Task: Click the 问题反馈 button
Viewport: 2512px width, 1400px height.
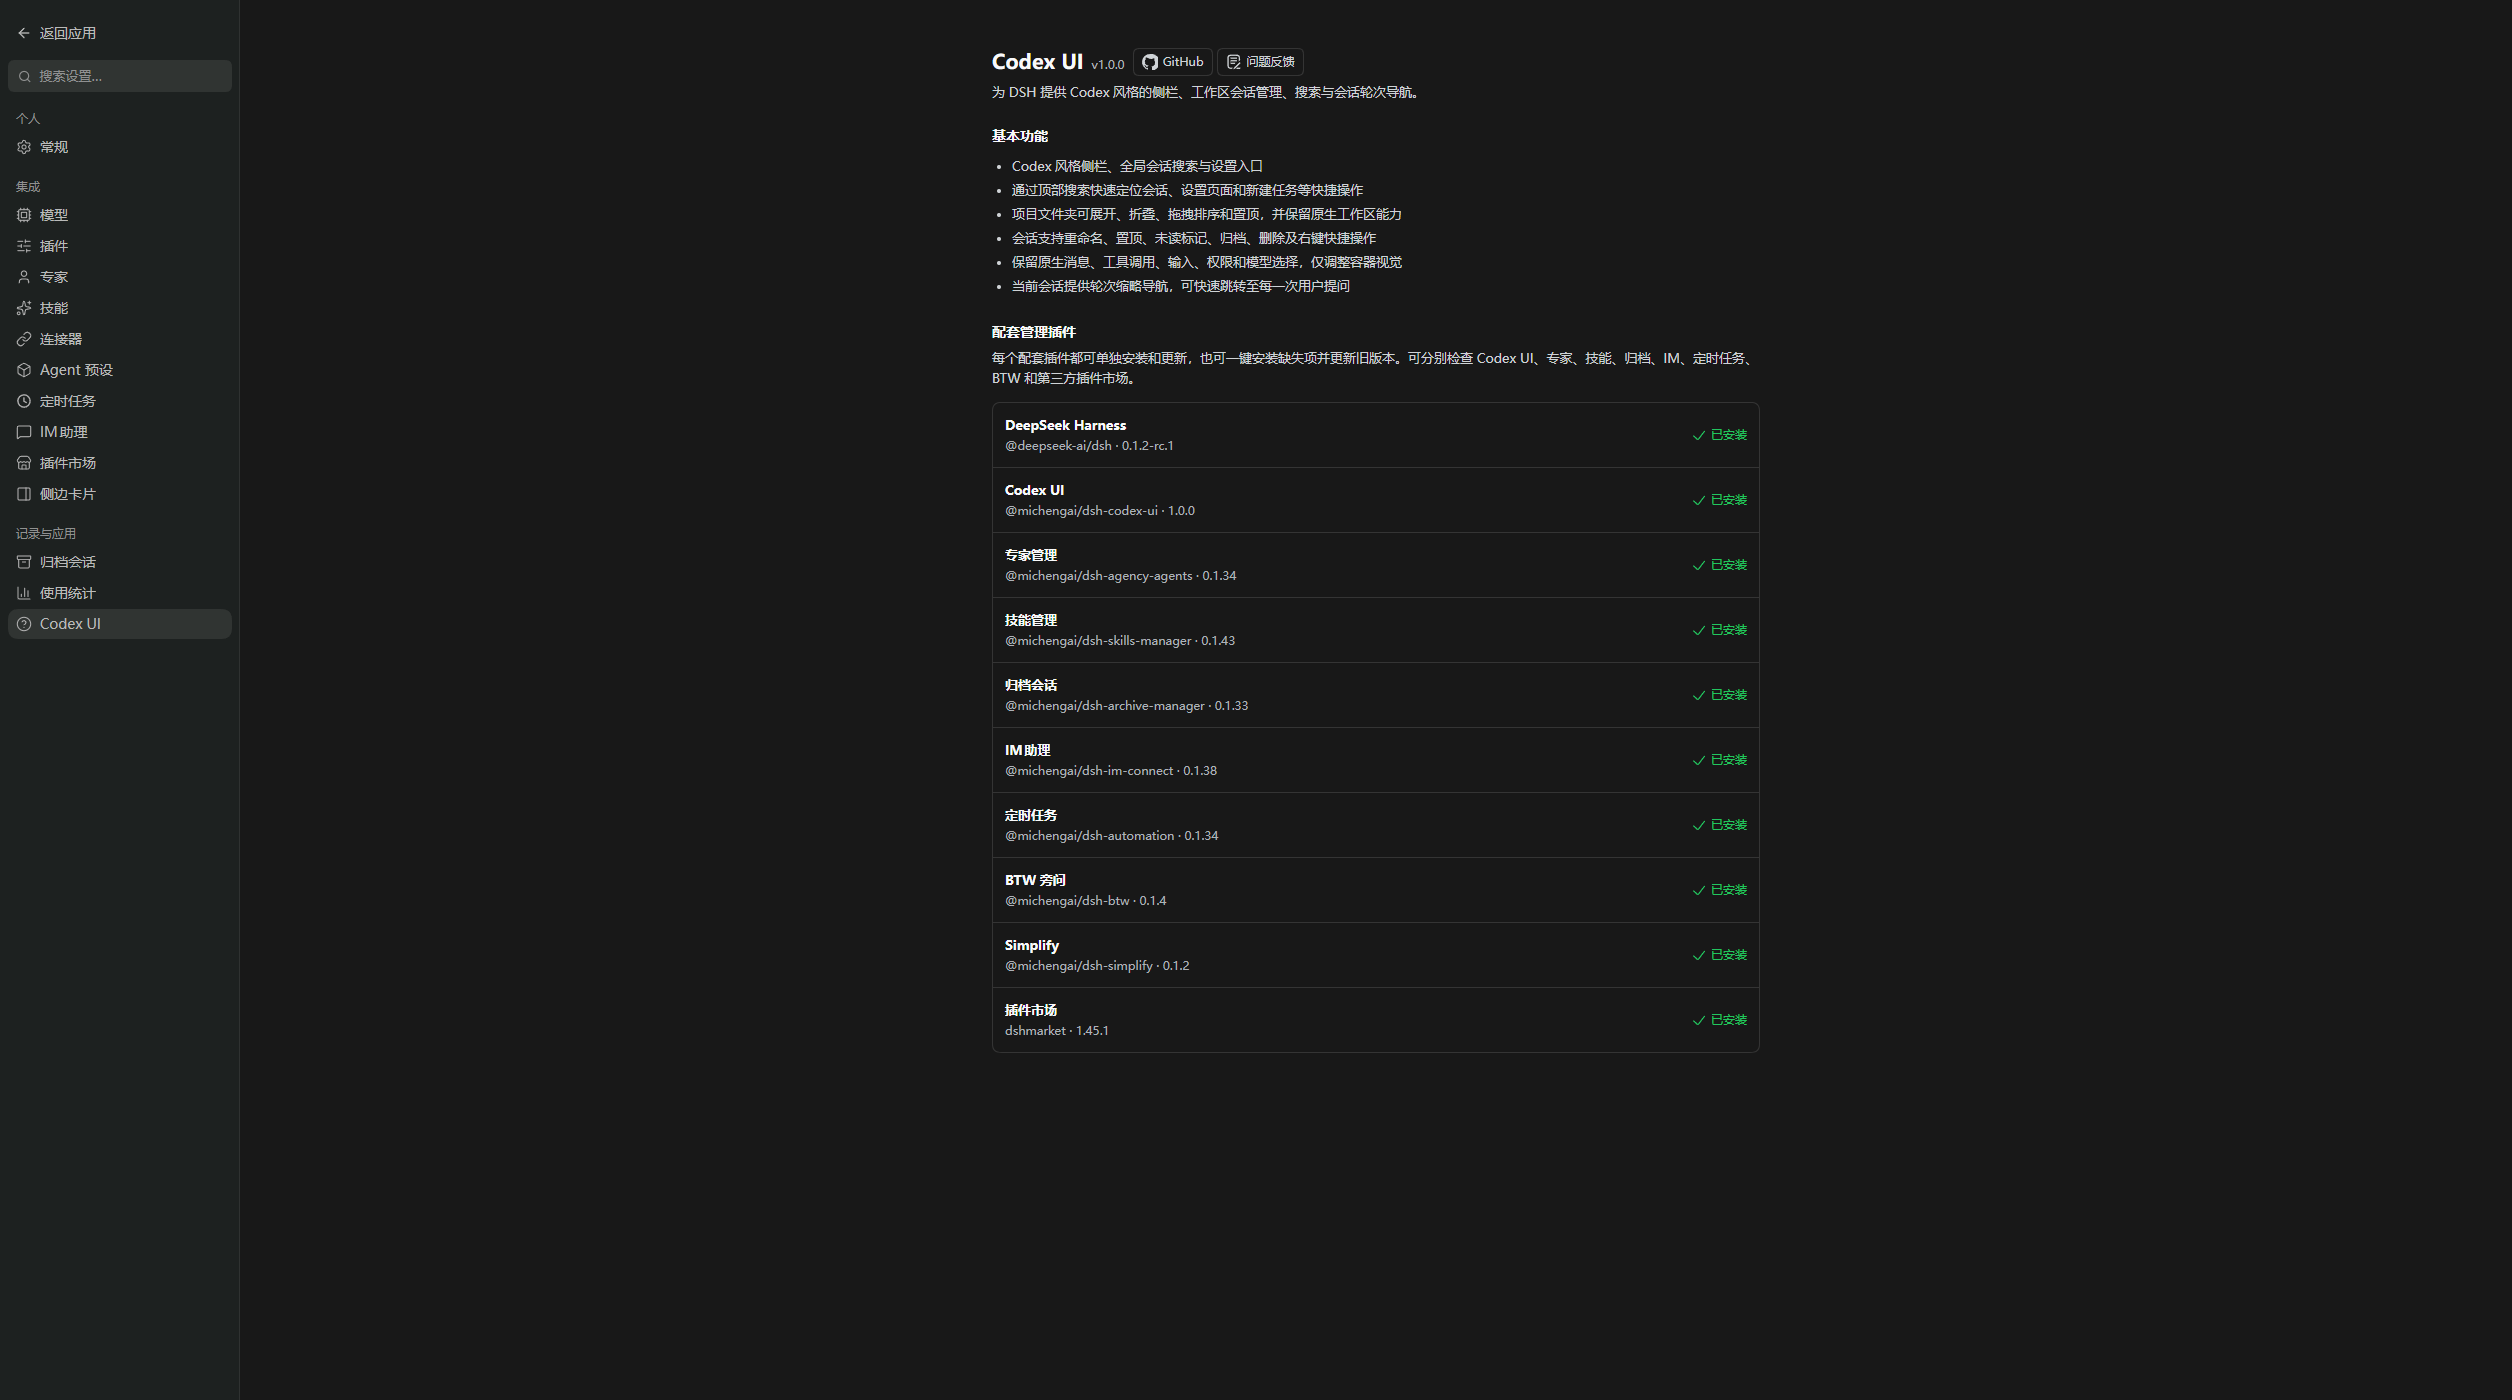Action: coord(1260,62)
